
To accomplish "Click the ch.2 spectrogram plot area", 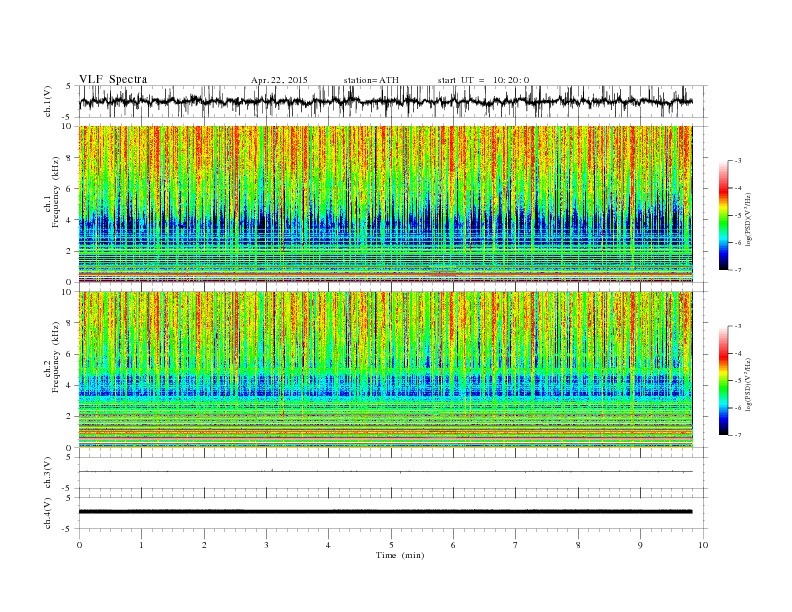I will [385, 370].
